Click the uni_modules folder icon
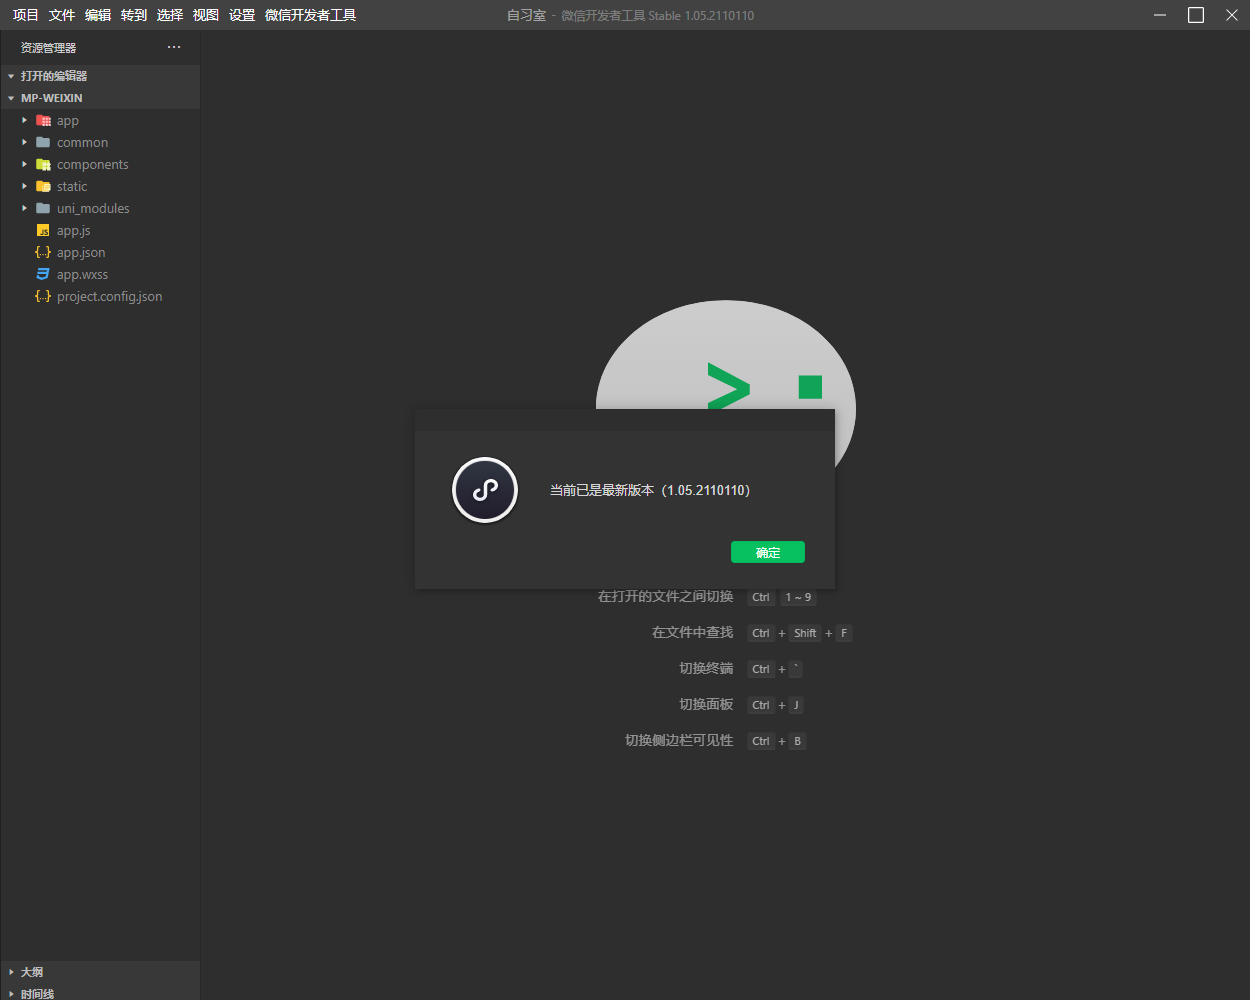 pyautogui.click(x=43, y=208)
